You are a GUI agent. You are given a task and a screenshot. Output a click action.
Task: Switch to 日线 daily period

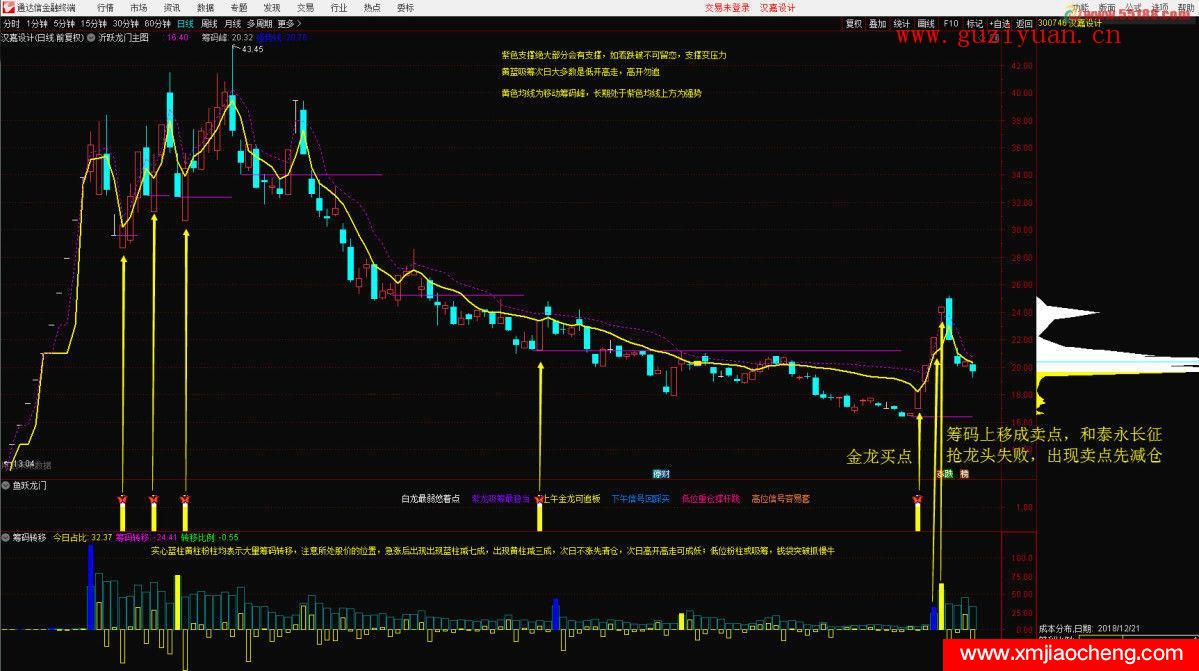(186, 22)
